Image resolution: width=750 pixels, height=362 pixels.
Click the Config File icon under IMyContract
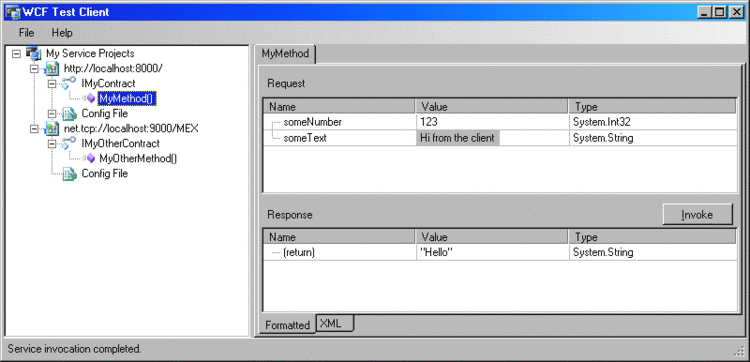(x=69, y=114)
